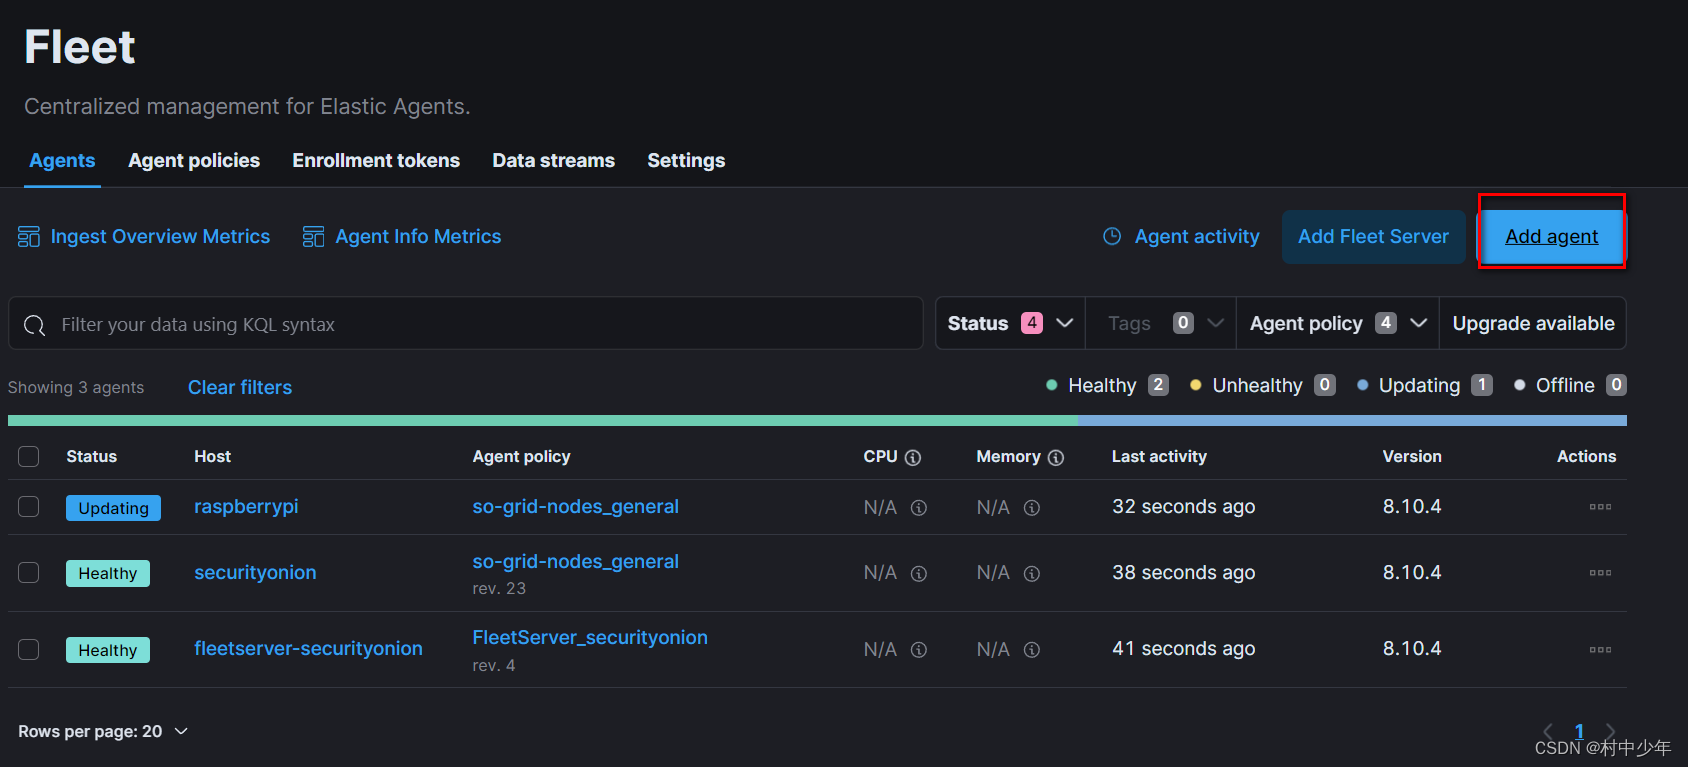Open the Ingest Overview Metrics dashboard icon
The image size is (1688, 767).
[29, 237]
